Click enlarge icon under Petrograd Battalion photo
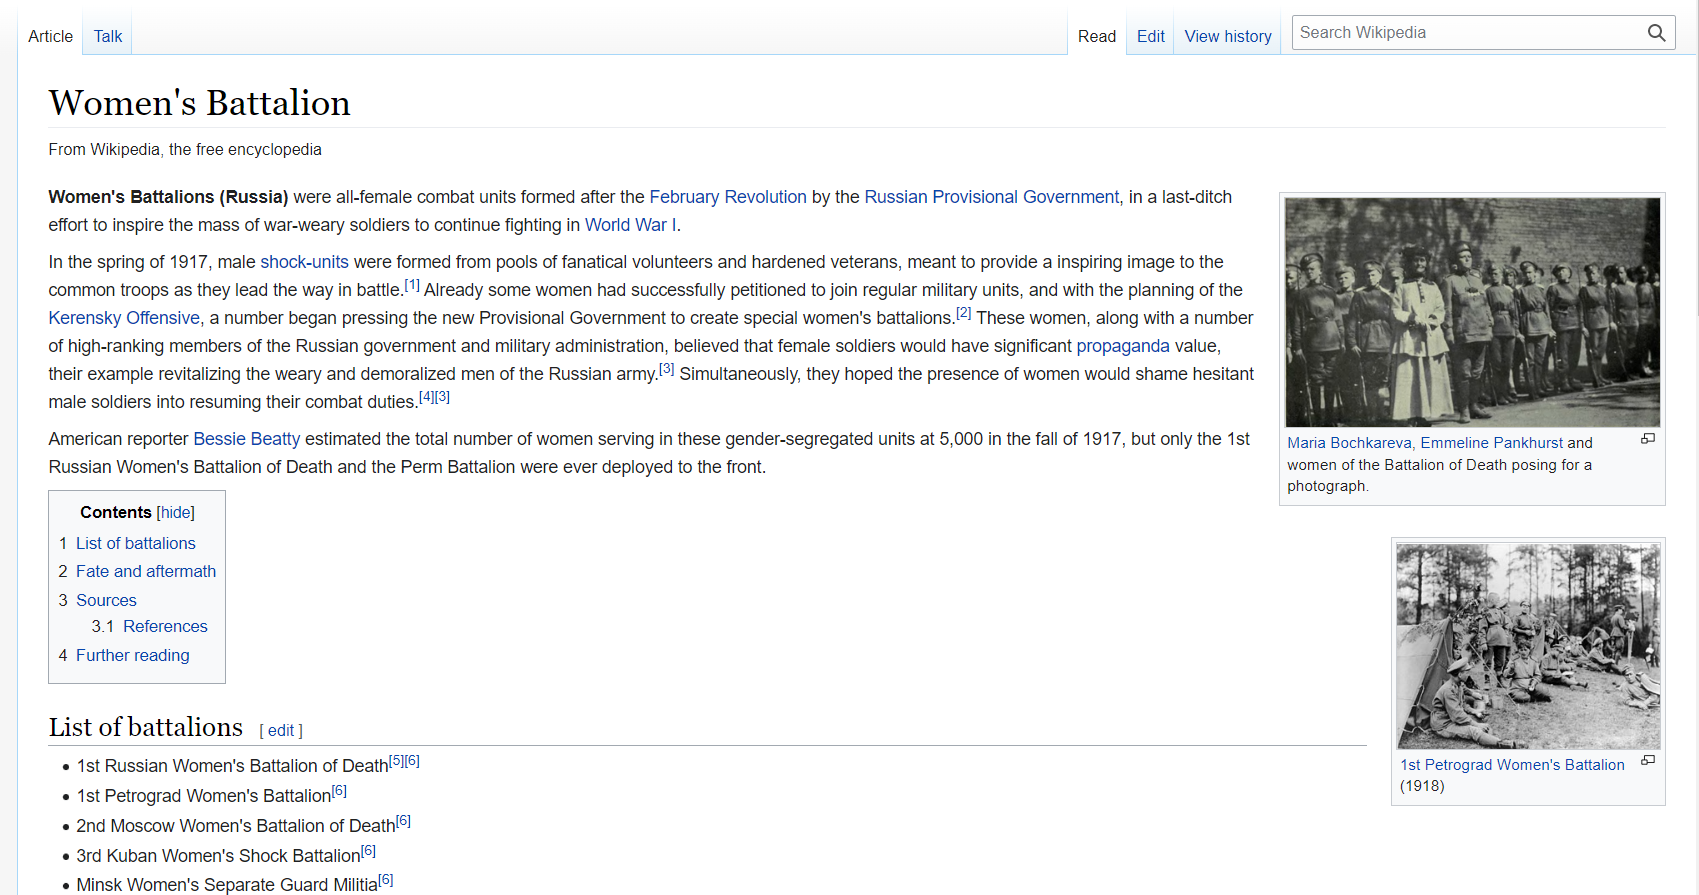The image size is (1699, 895). (1647, 761)
